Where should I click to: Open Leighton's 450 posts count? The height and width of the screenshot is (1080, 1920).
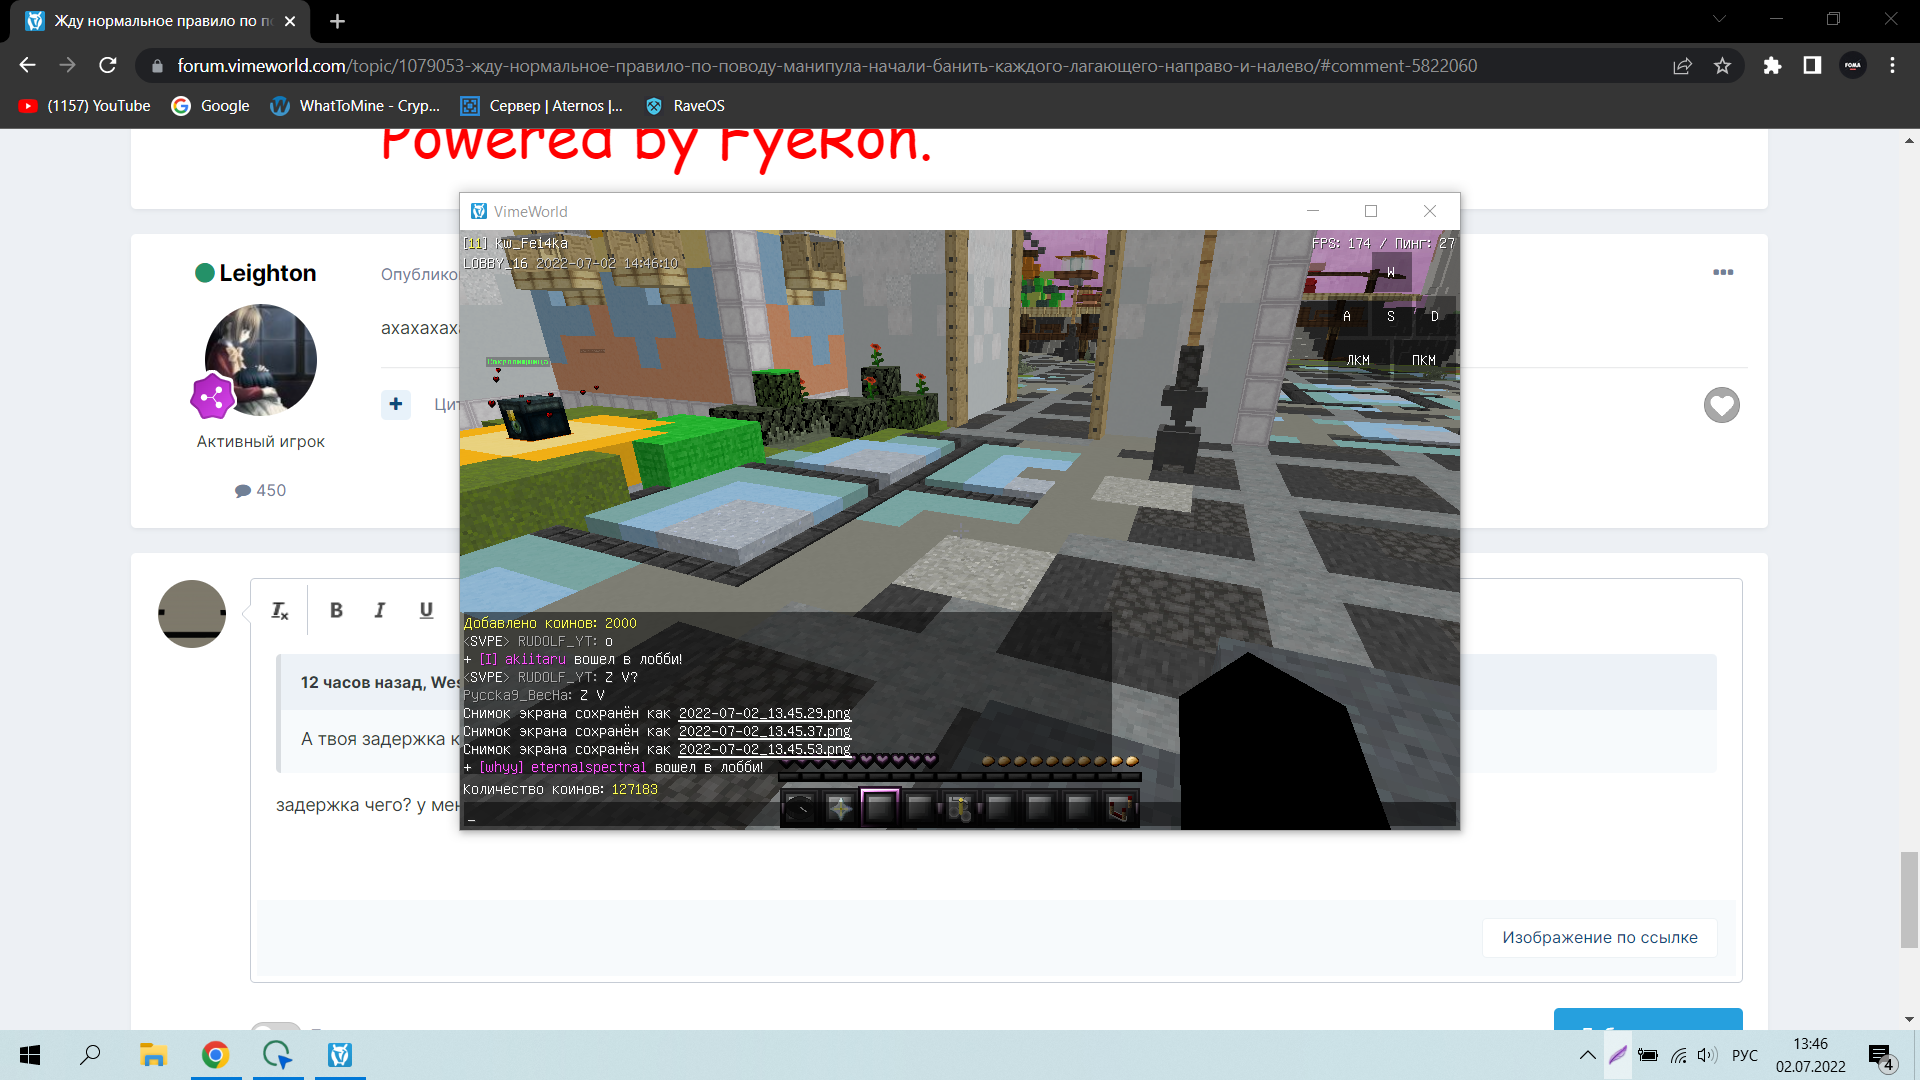pos(260,490)
